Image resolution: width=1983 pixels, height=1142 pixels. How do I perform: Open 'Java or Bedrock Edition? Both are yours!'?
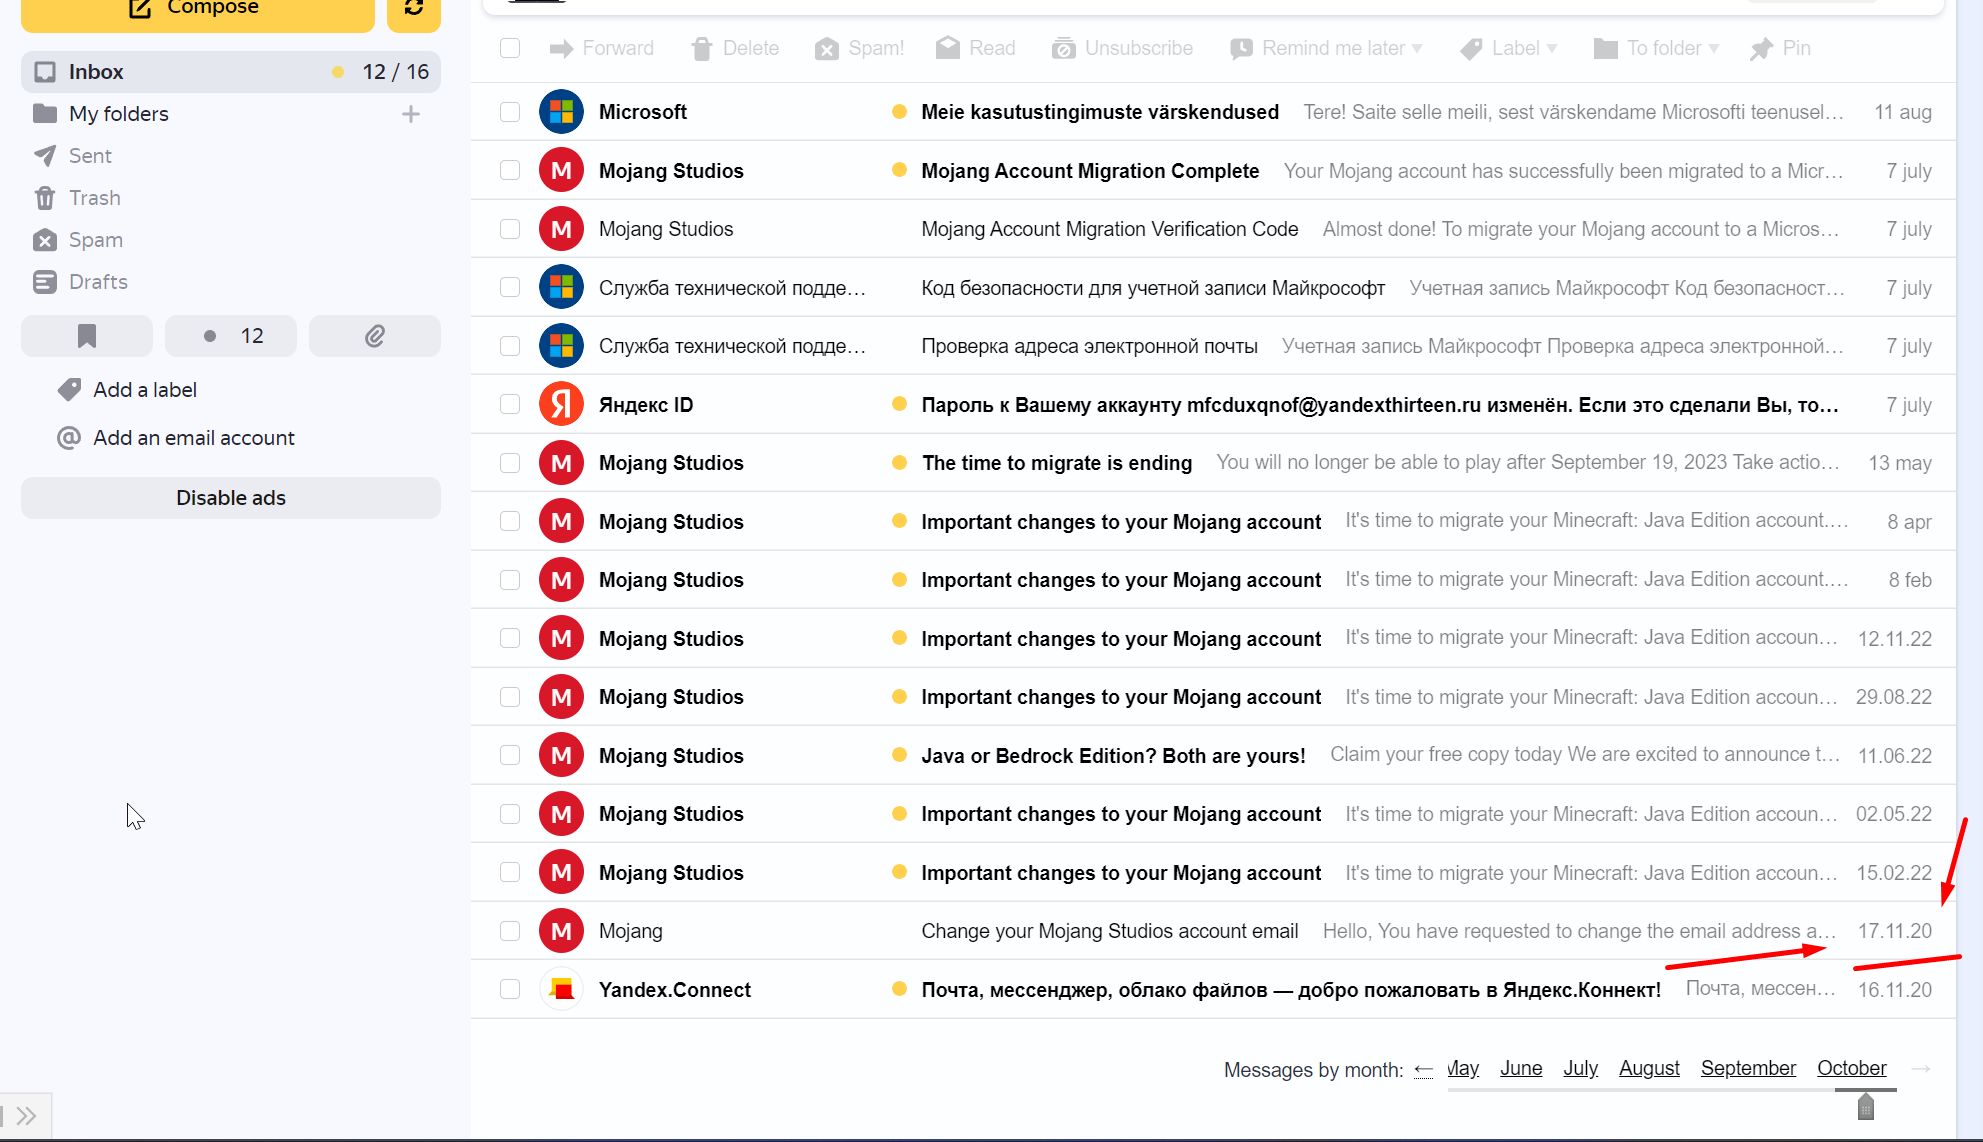tap(1113, 756)
